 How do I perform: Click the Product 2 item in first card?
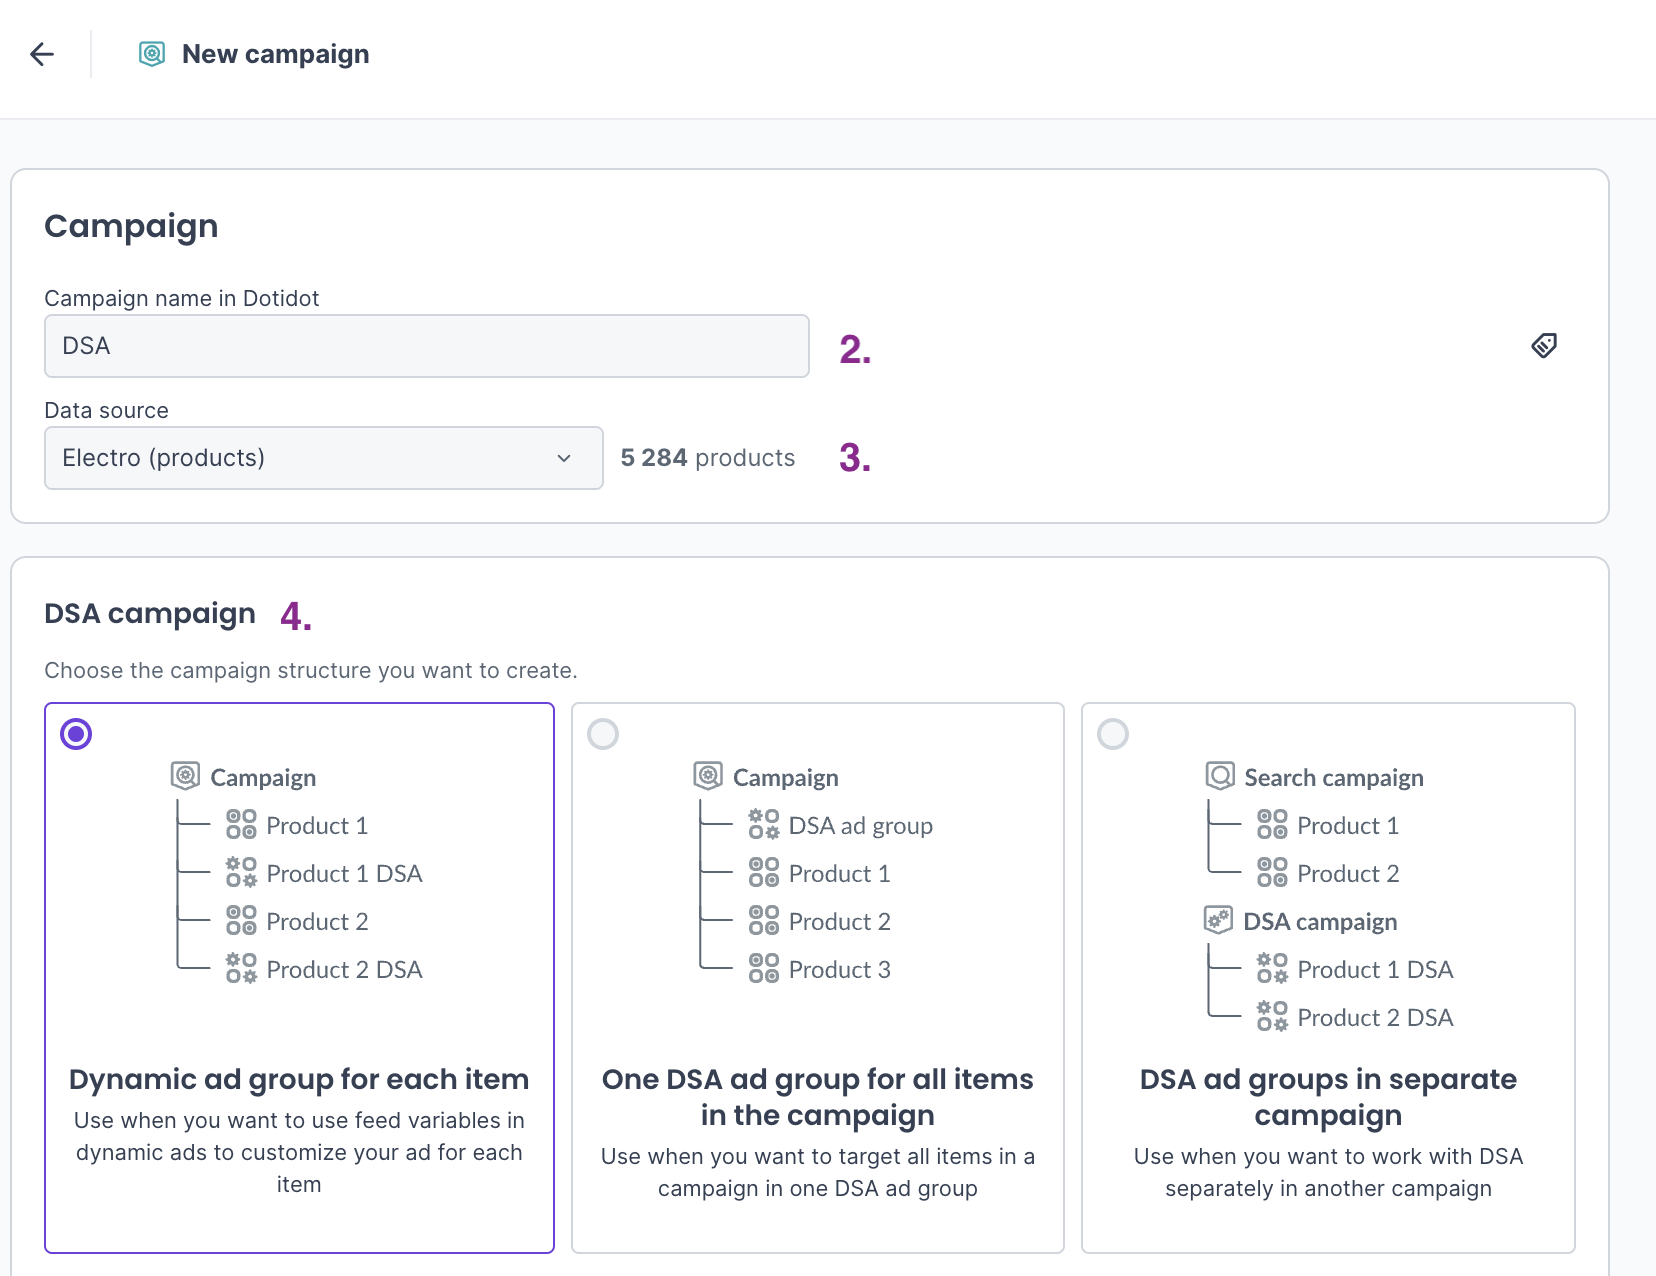[316, 921]
